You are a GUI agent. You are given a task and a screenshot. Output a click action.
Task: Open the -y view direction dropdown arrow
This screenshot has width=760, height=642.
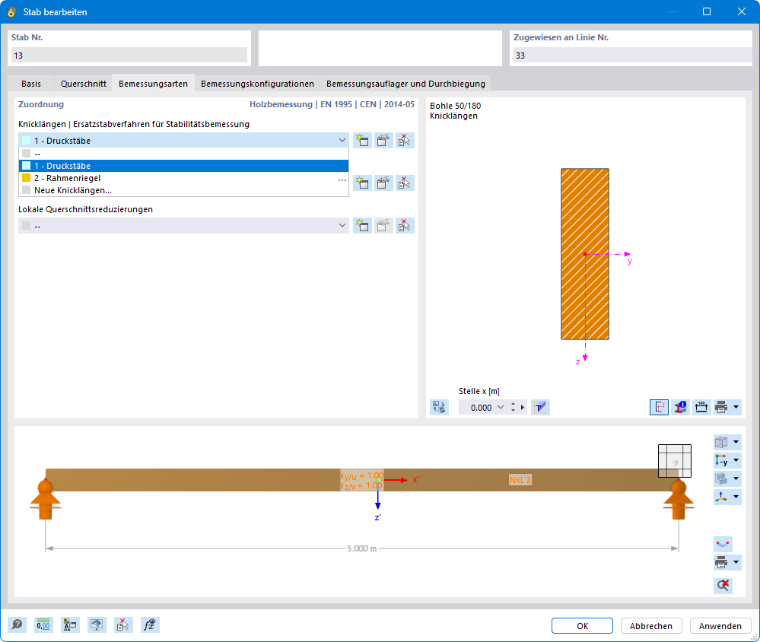click(x=736, y=460)
